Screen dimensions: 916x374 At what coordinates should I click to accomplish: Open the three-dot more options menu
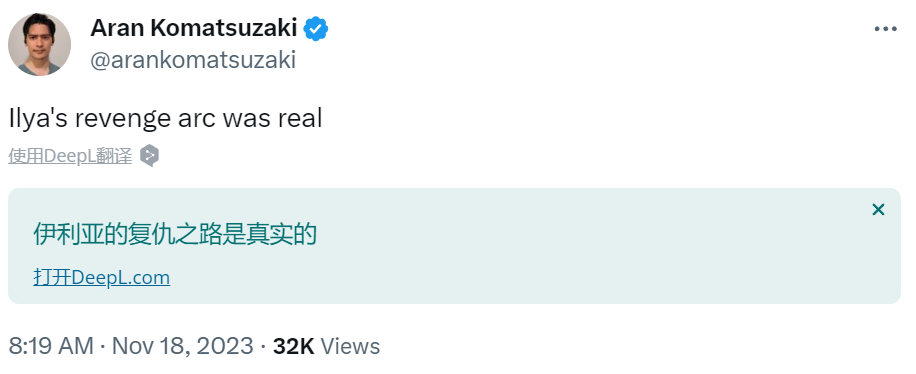(x=885, y=29)
